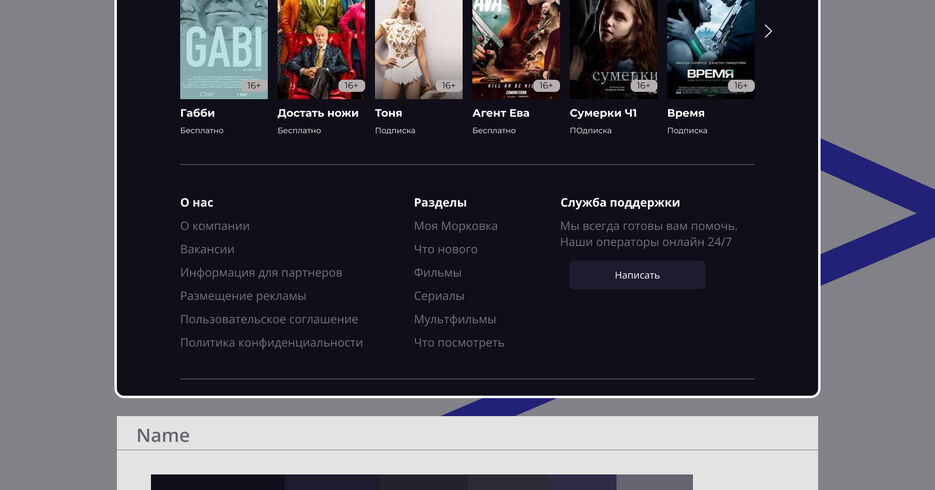
Task: Click the Бесплатно label under Достать ножи
Action: (299, 131)
